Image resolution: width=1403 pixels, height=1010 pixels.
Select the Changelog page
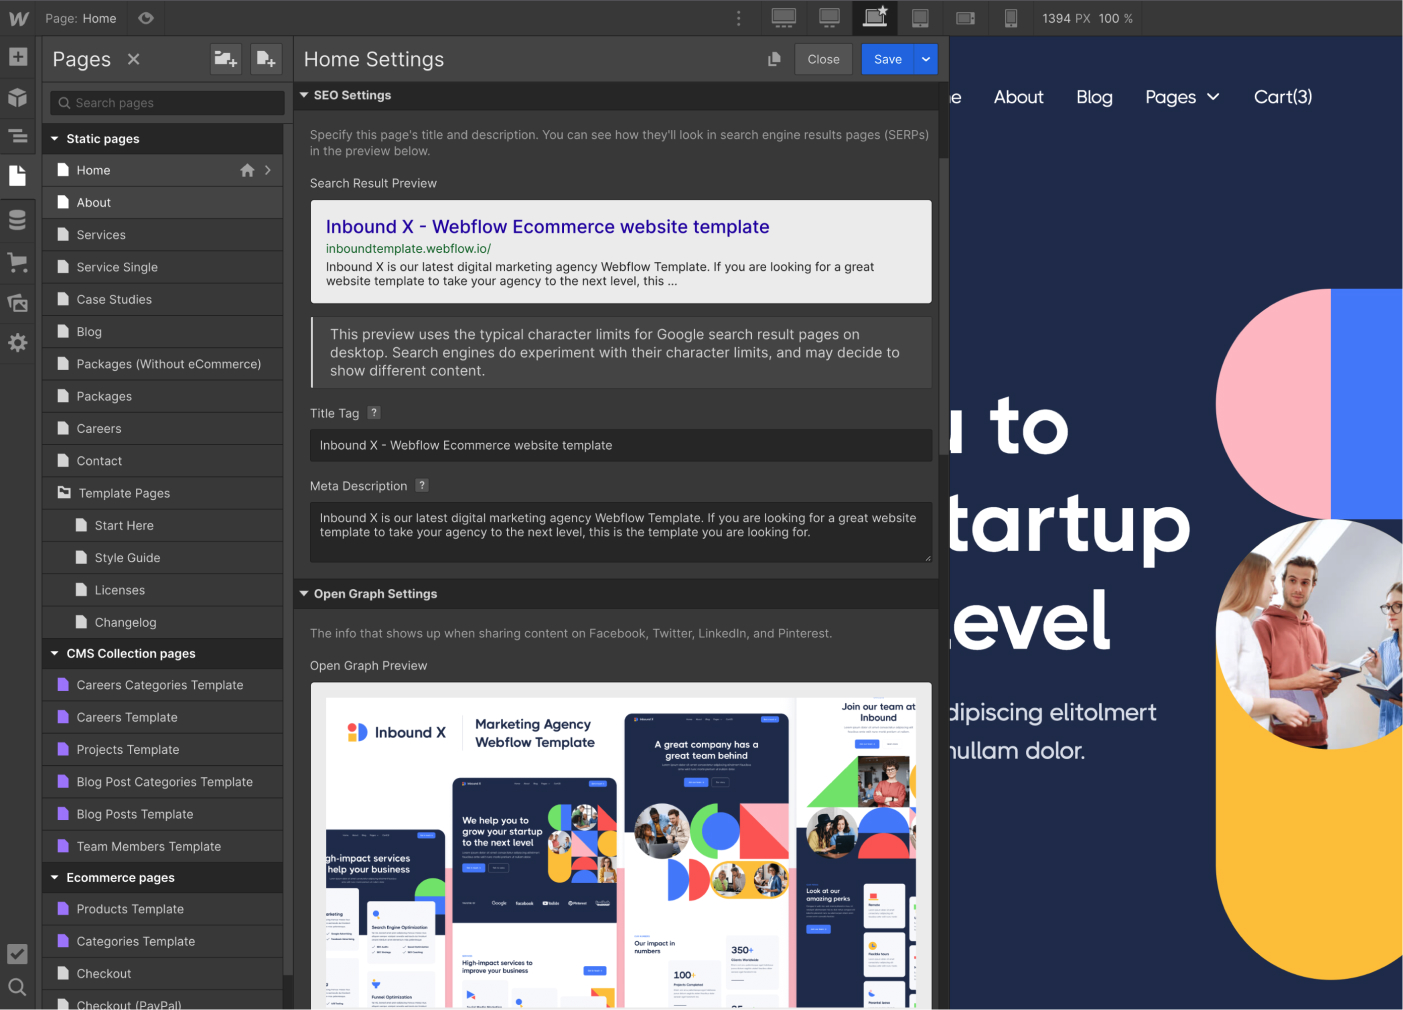coord(162,622)
